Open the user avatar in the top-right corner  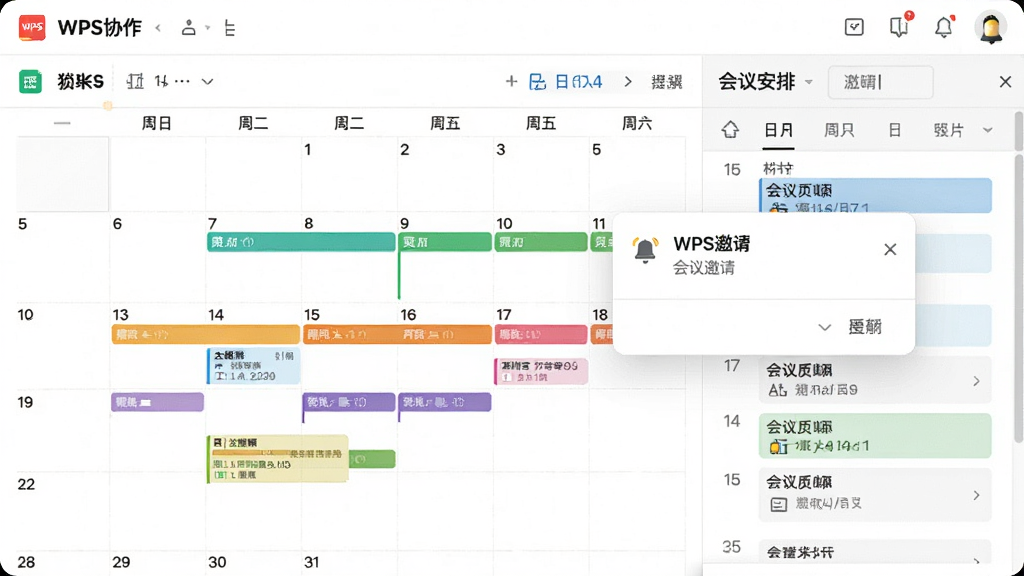click(x=991, y=27)
